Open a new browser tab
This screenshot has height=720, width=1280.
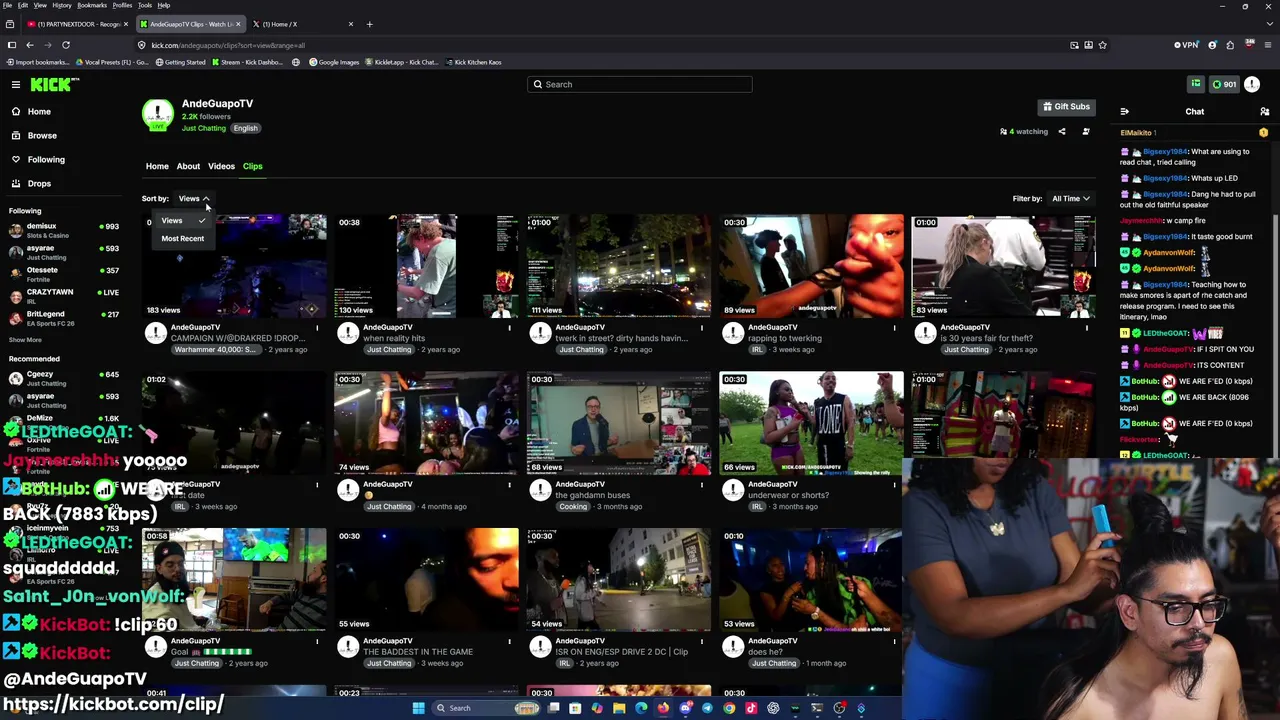click(369, 24)
